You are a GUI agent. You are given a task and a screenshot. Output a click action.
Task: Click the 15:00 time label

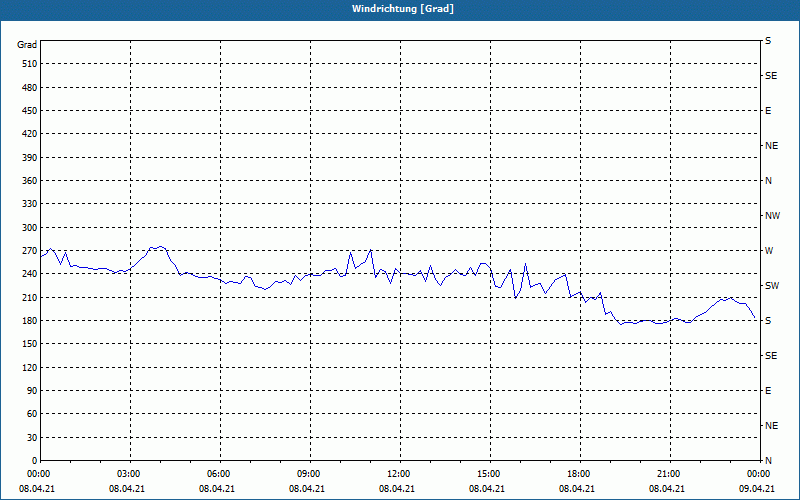(x=488, y=474)
